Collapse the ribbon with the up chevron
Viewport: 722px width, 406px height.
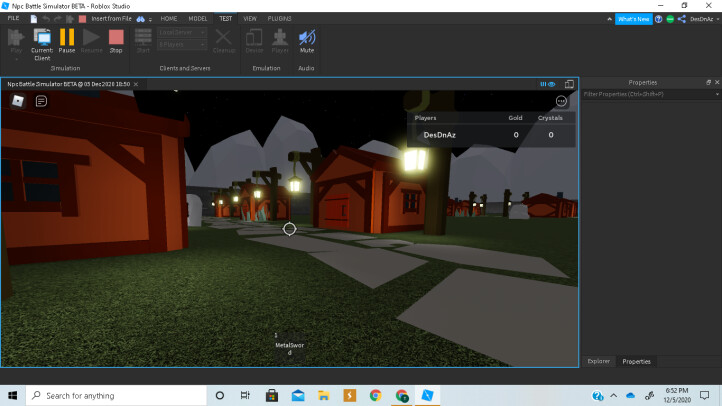(609, 19)
